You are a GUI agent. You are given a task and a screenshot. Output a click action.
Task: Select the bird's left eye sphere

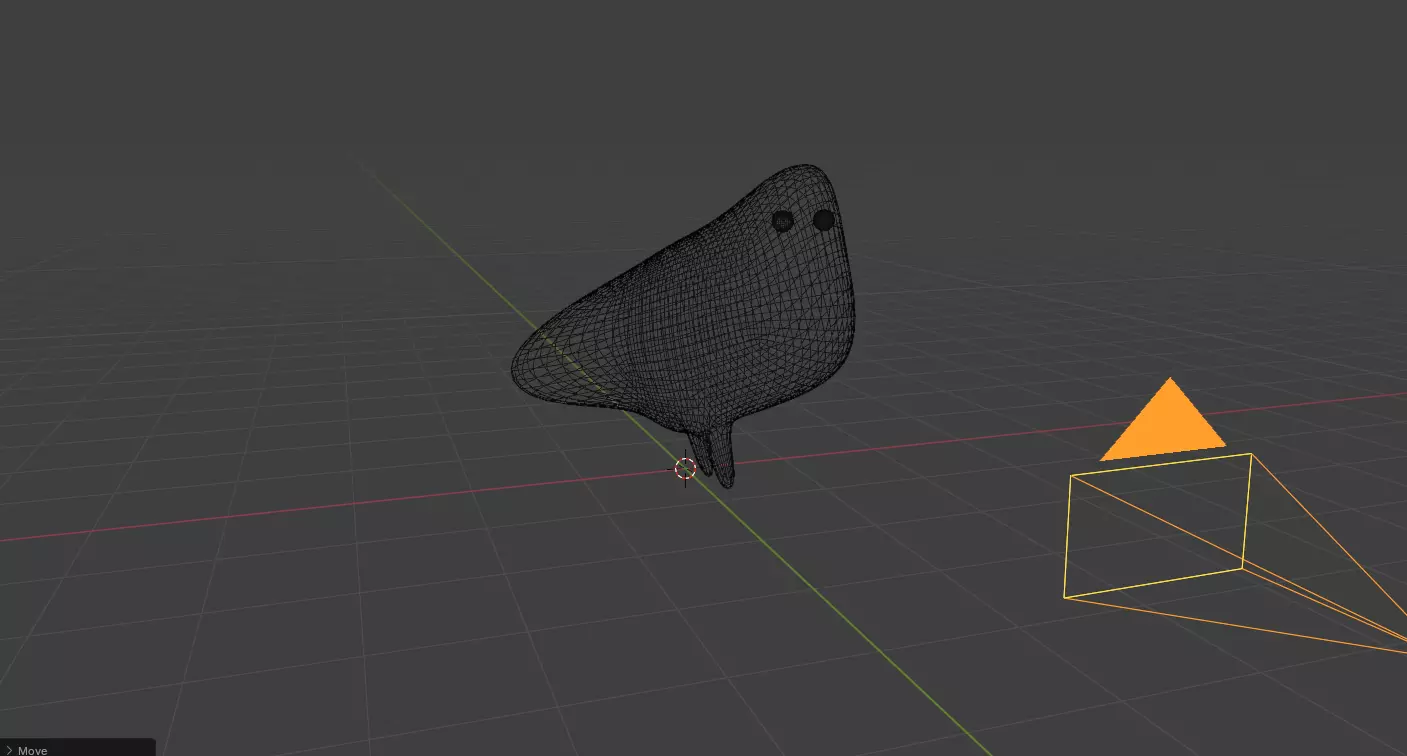[783, 220]
